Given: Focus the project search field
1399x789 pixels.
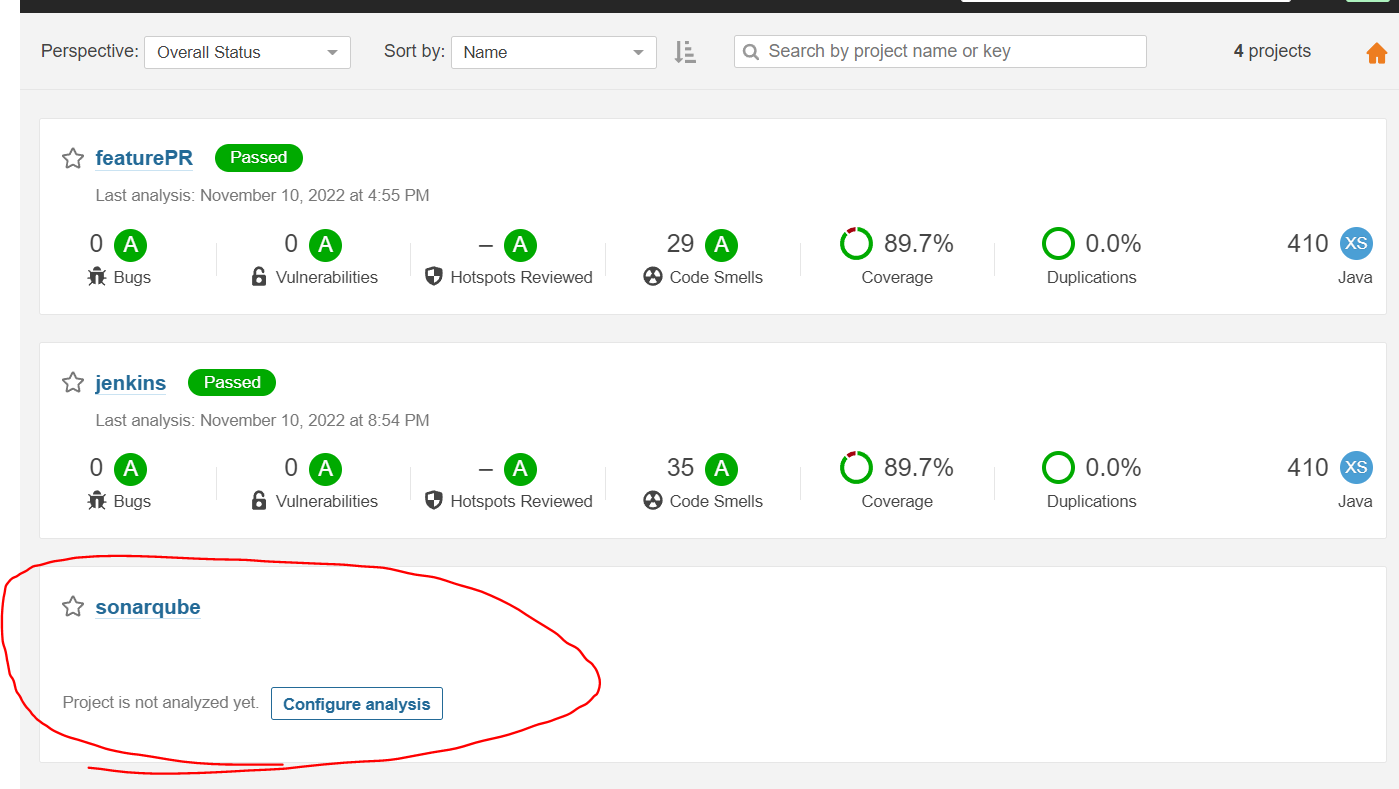Looking at the screenshot, I should (940, 51).
